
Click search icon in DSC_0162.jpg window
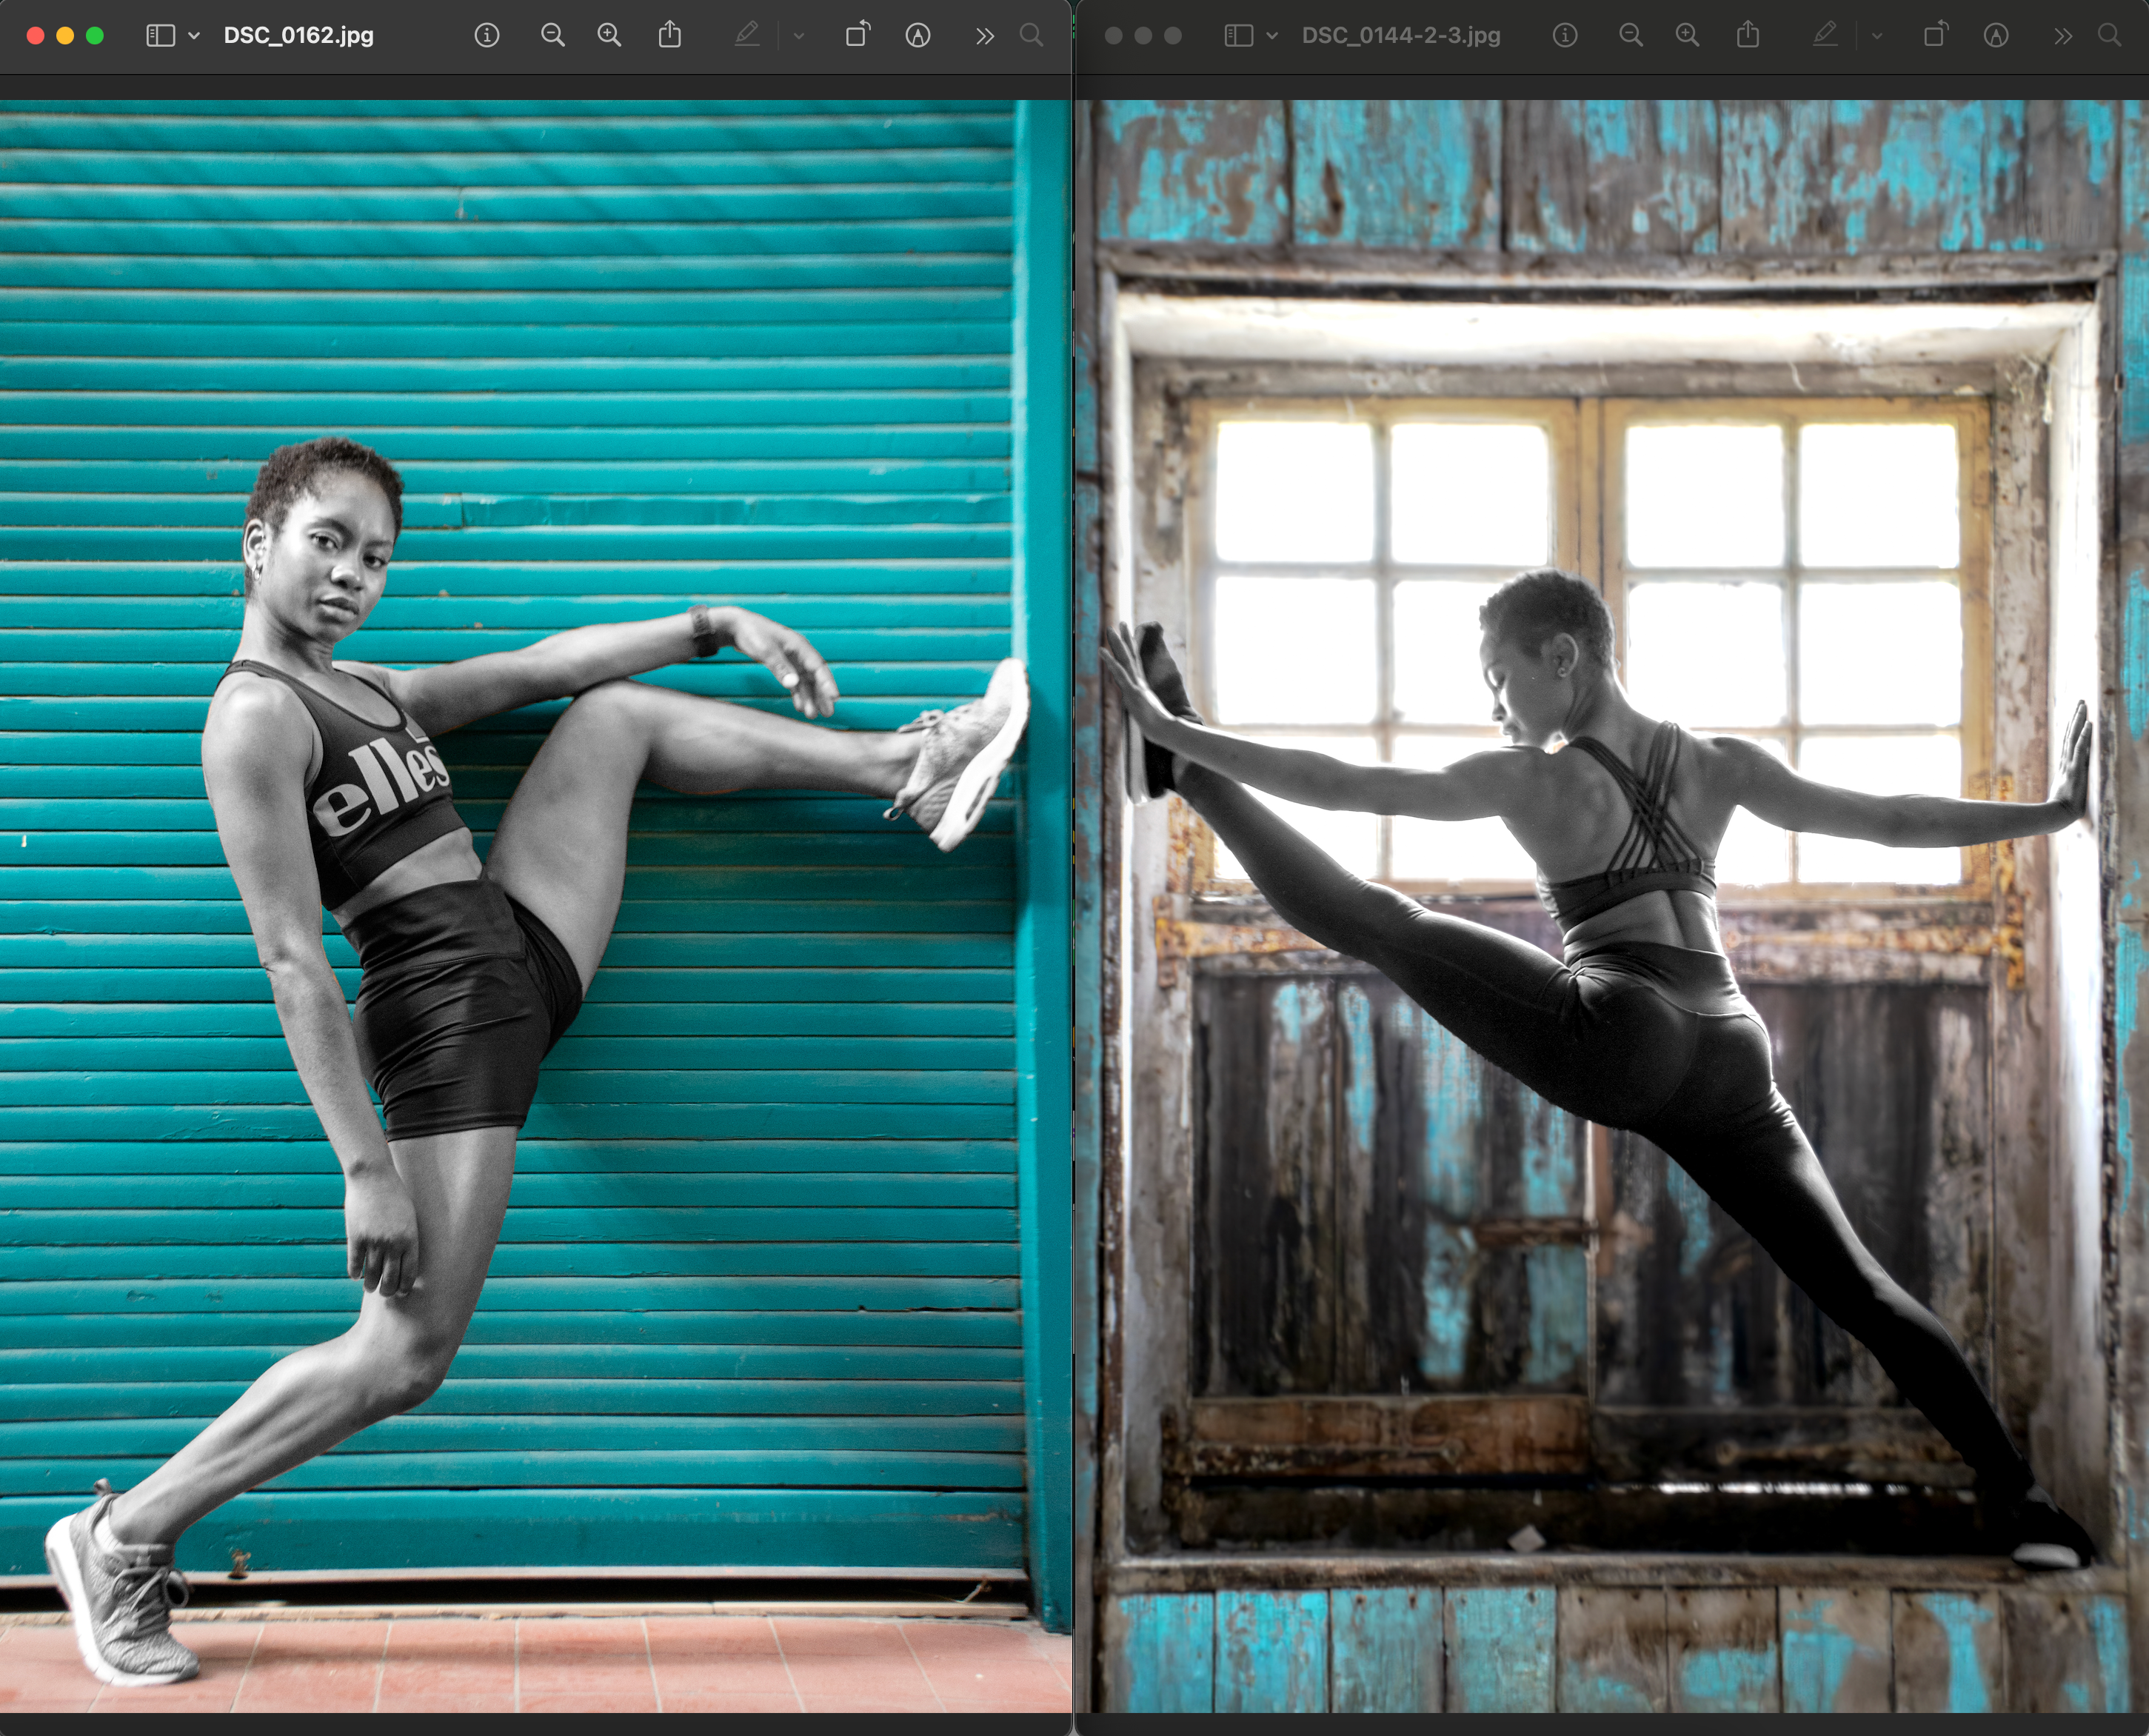[x=1031, y=36]
